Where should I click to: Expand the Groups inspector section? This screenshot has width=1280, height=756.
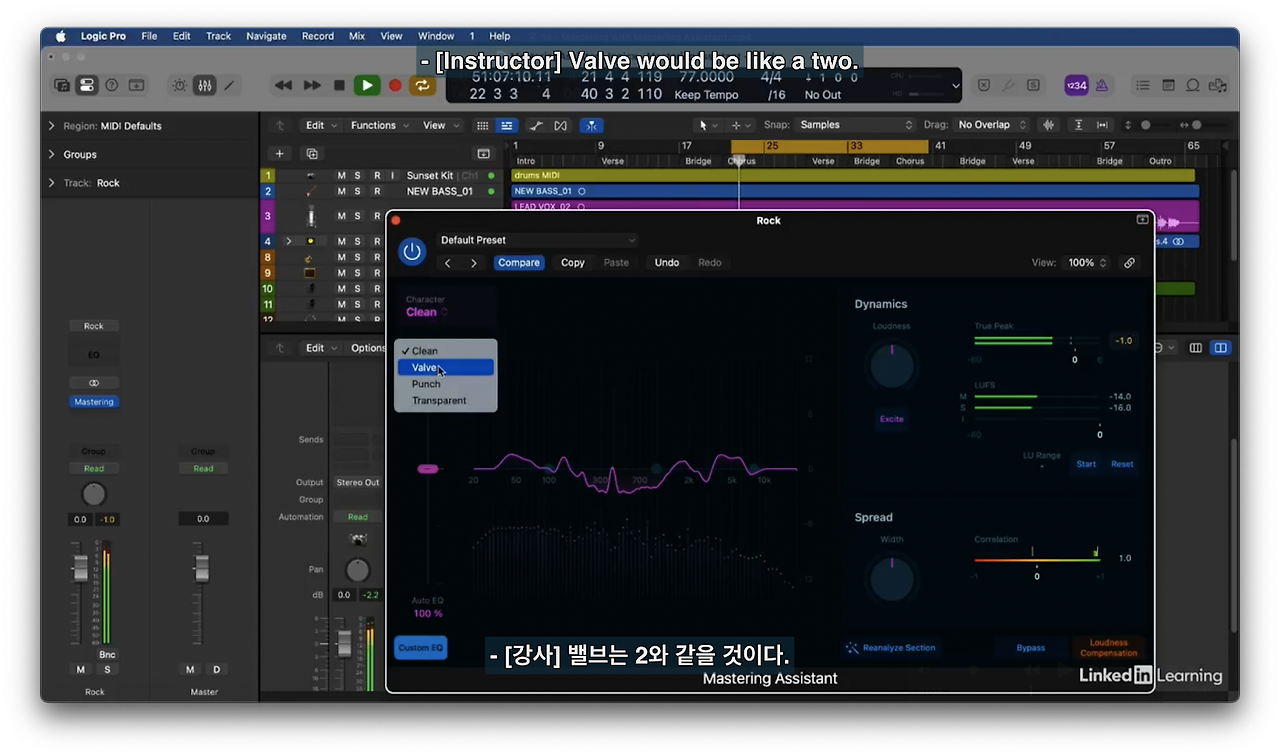tap(52, 154)
